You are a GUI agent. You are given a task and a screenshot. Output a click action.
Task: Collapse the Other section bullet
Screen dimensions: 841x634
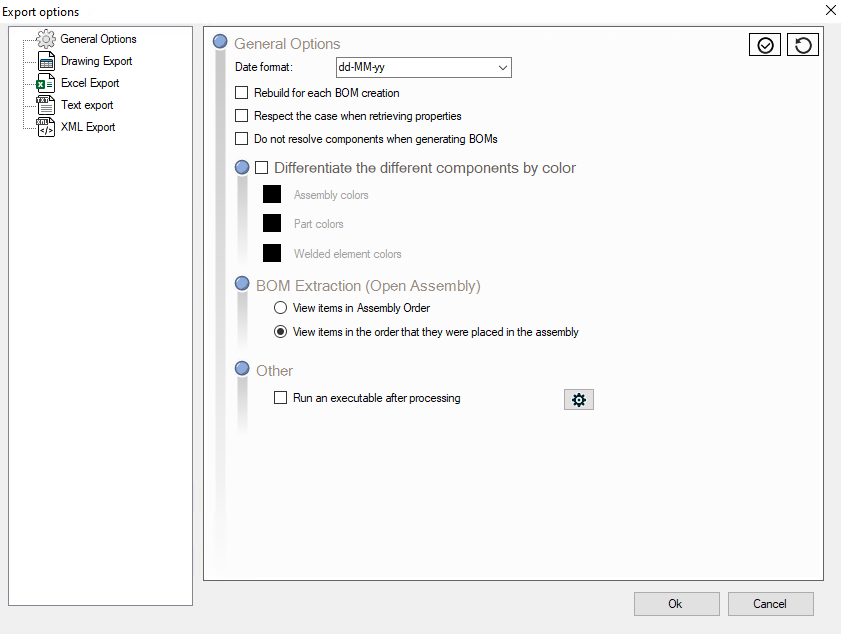click(242, 370)
